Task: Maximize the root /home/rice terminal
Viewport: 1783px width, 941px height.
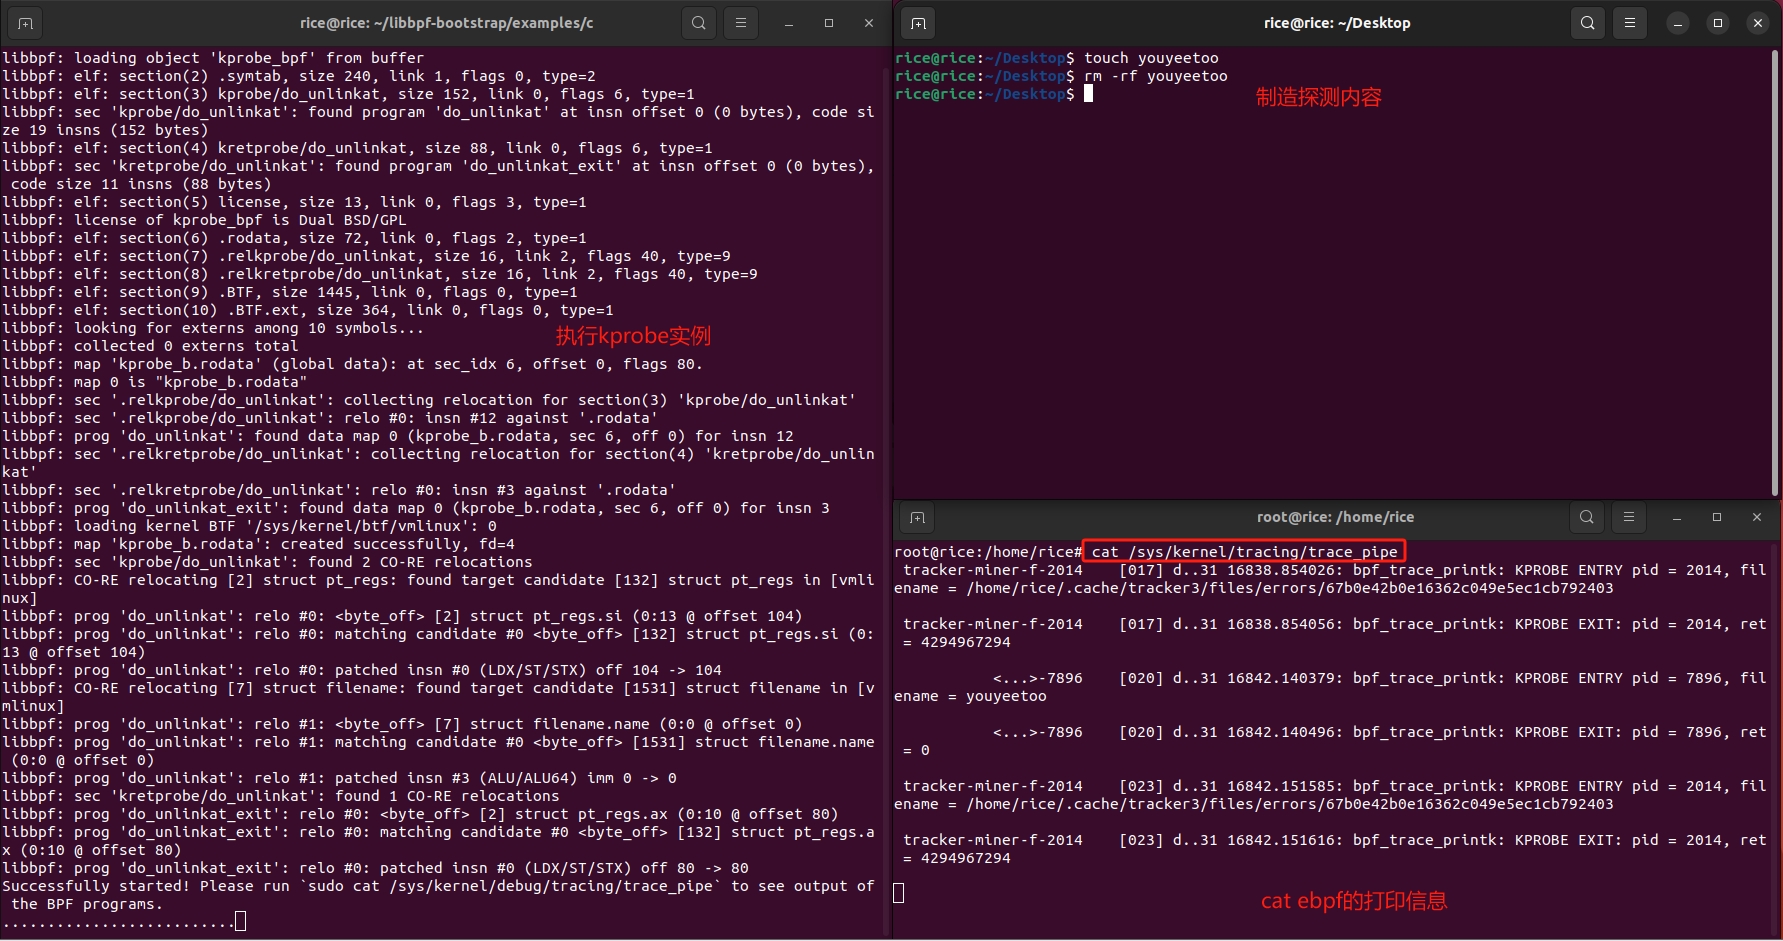Action: 1717,517
